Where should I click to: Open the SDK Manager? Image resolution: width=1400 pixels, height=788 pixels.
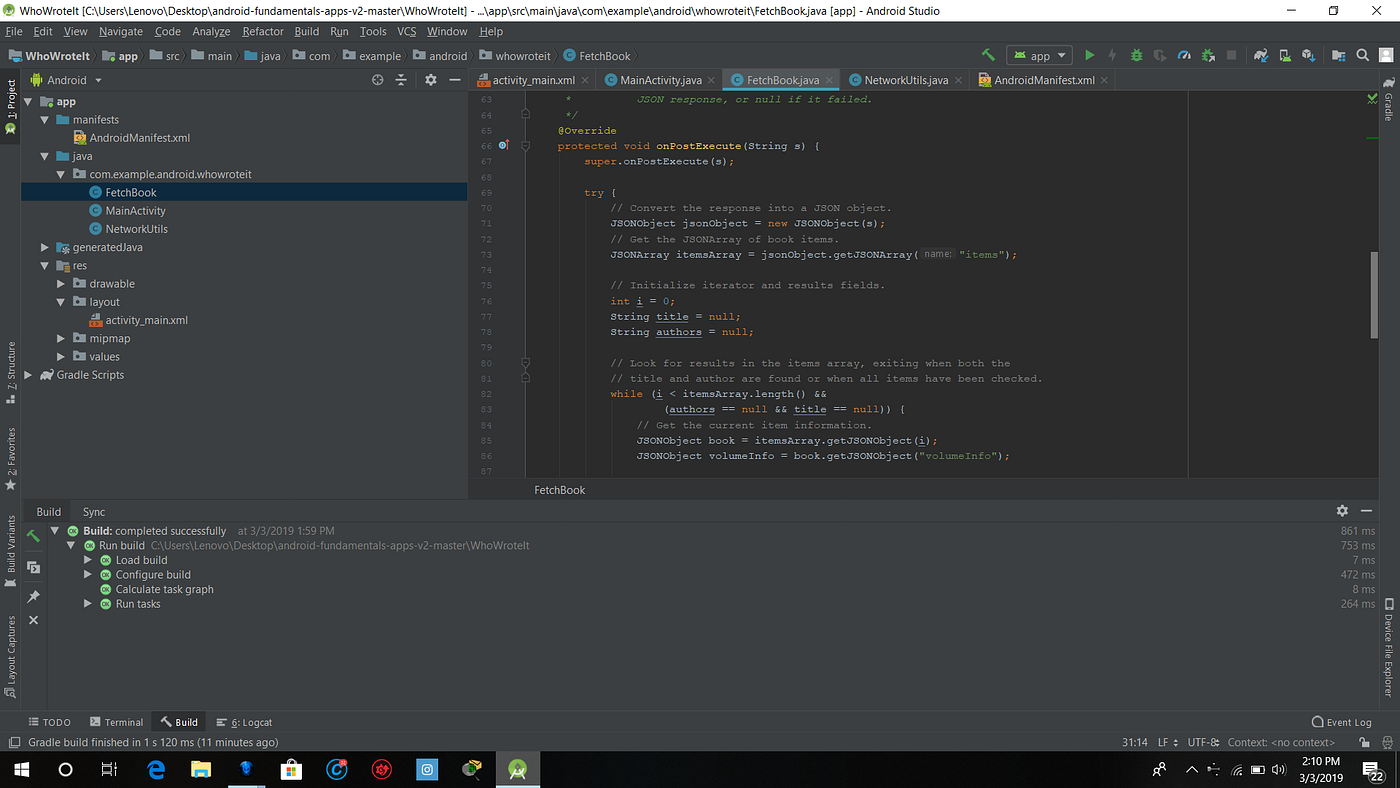coord(1310,56)
